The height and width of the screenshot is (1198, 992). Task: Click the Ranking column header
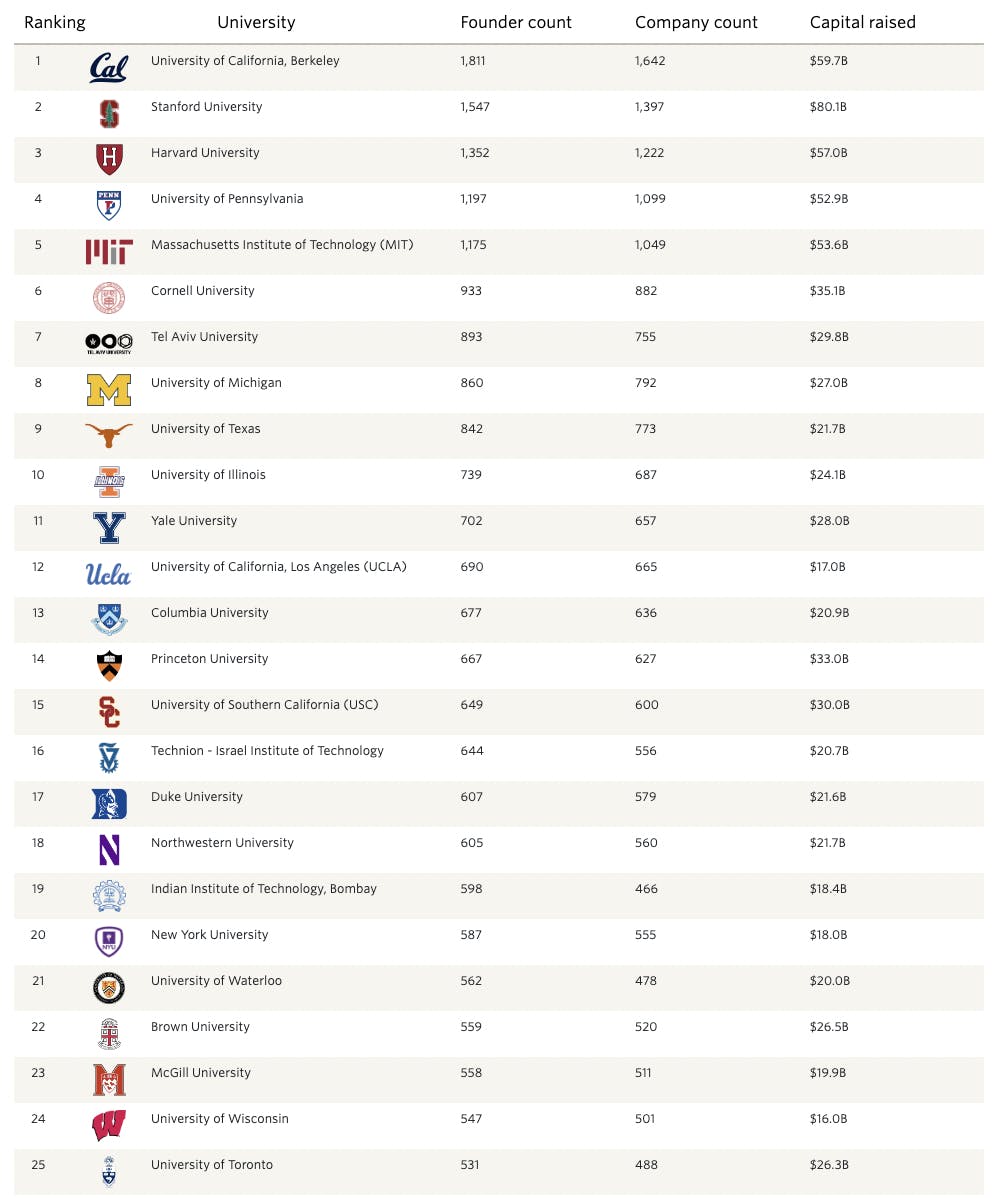(x=55, y=22)
